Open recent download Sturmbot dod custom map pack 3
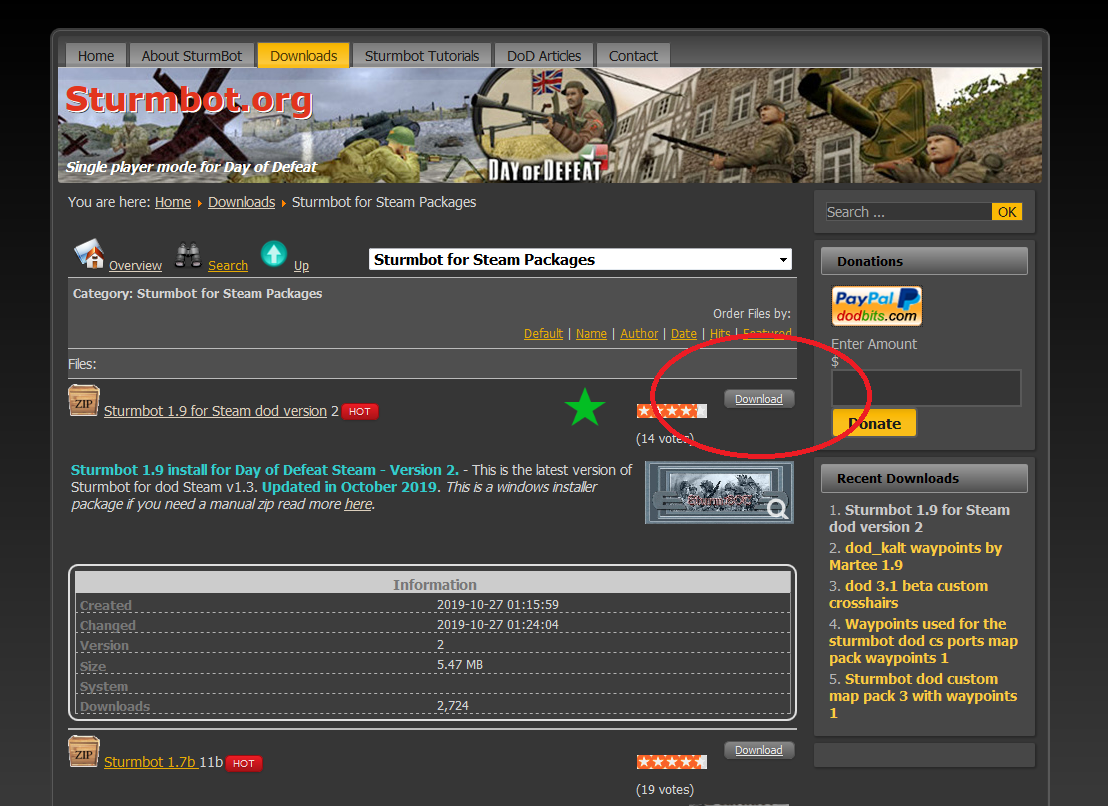 pos(923,697)
